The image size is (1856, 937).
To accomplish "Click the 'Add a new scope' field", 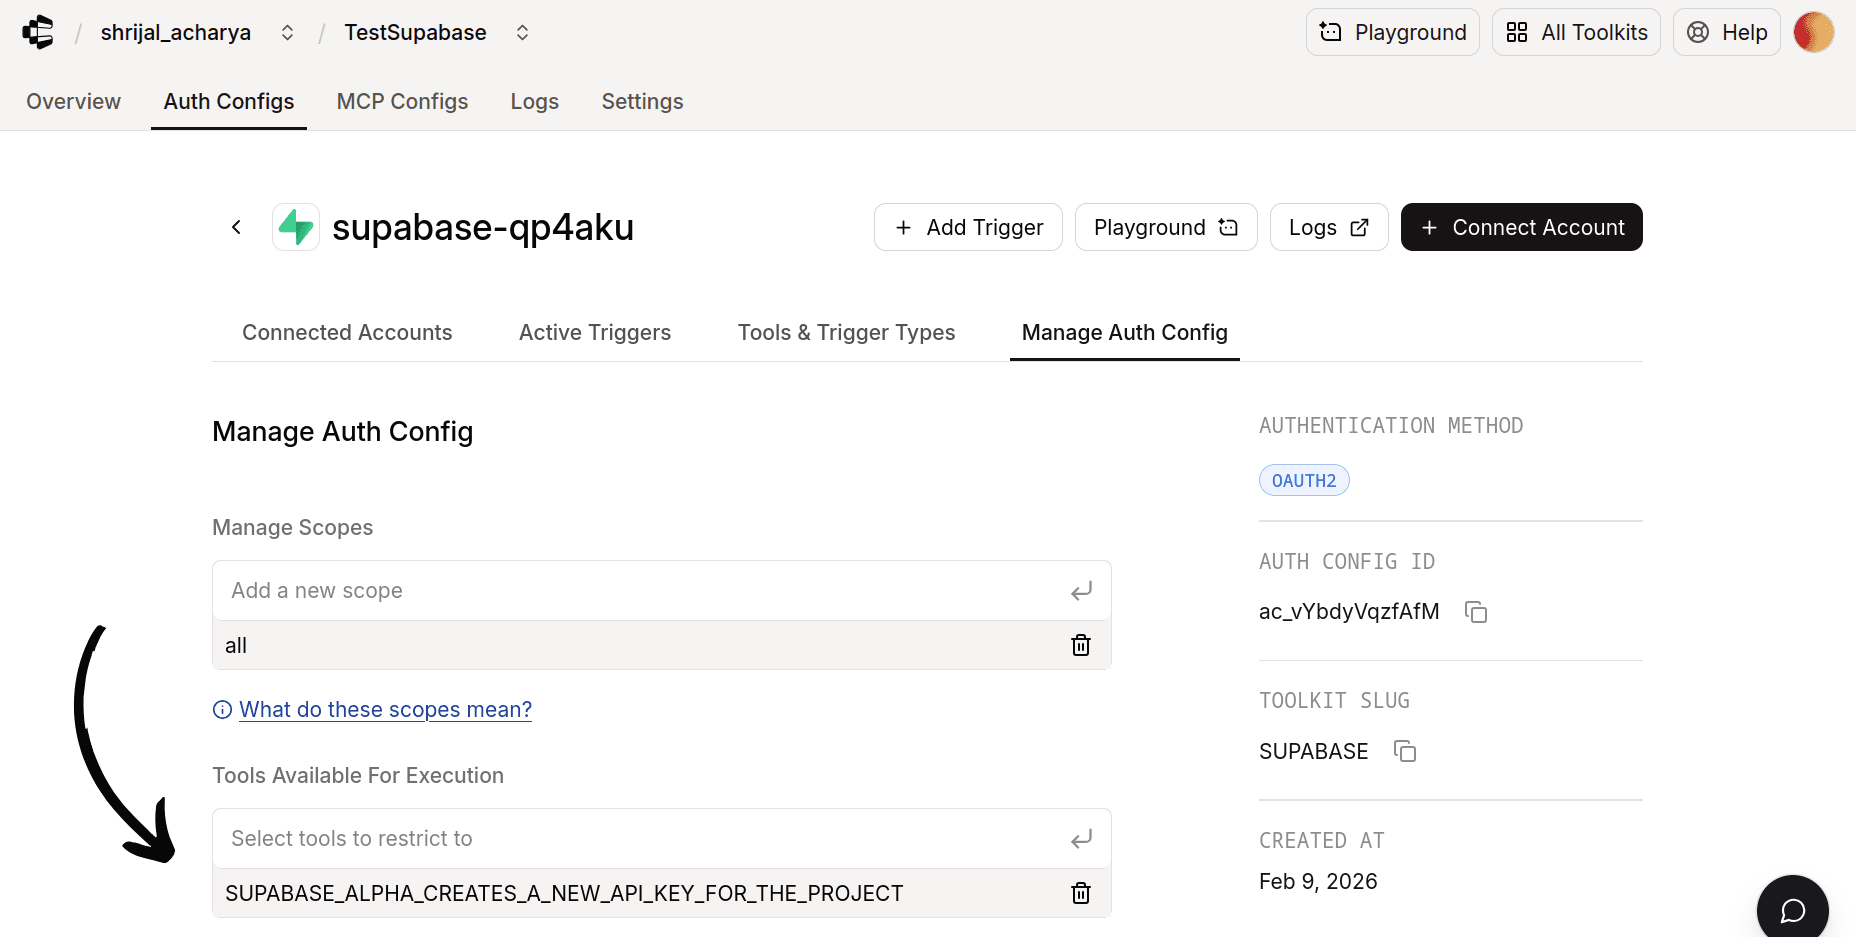I will 640,590.
